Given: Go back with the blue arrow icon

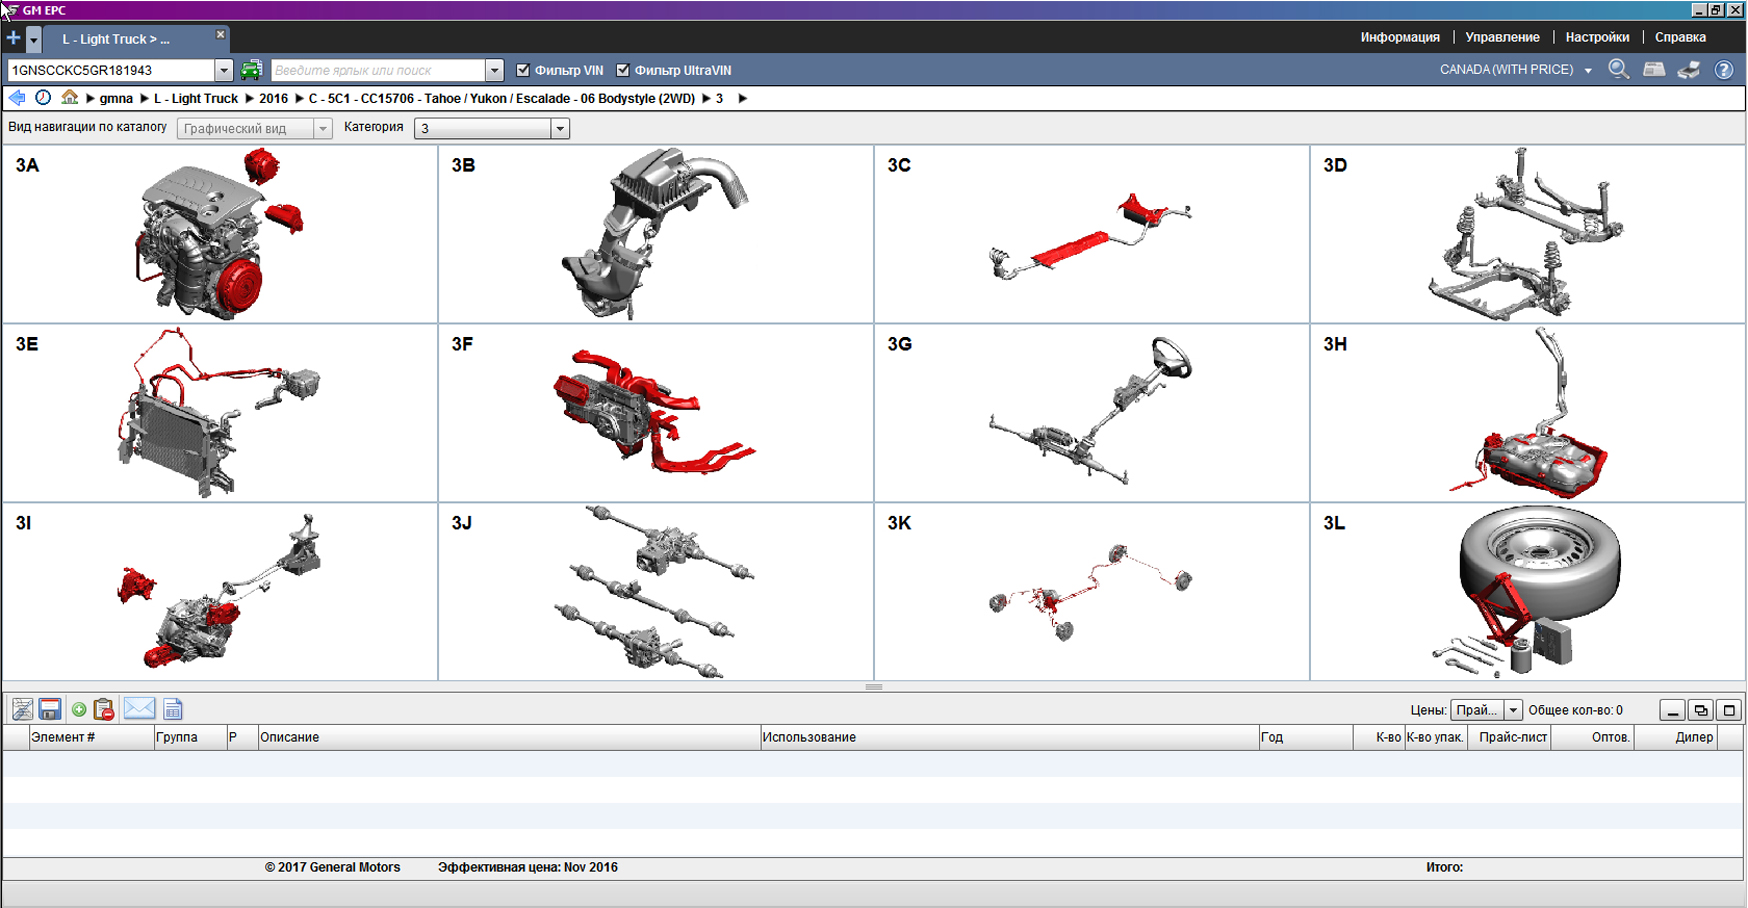Looking at the screenshot, I should click(x=17, y=98).
